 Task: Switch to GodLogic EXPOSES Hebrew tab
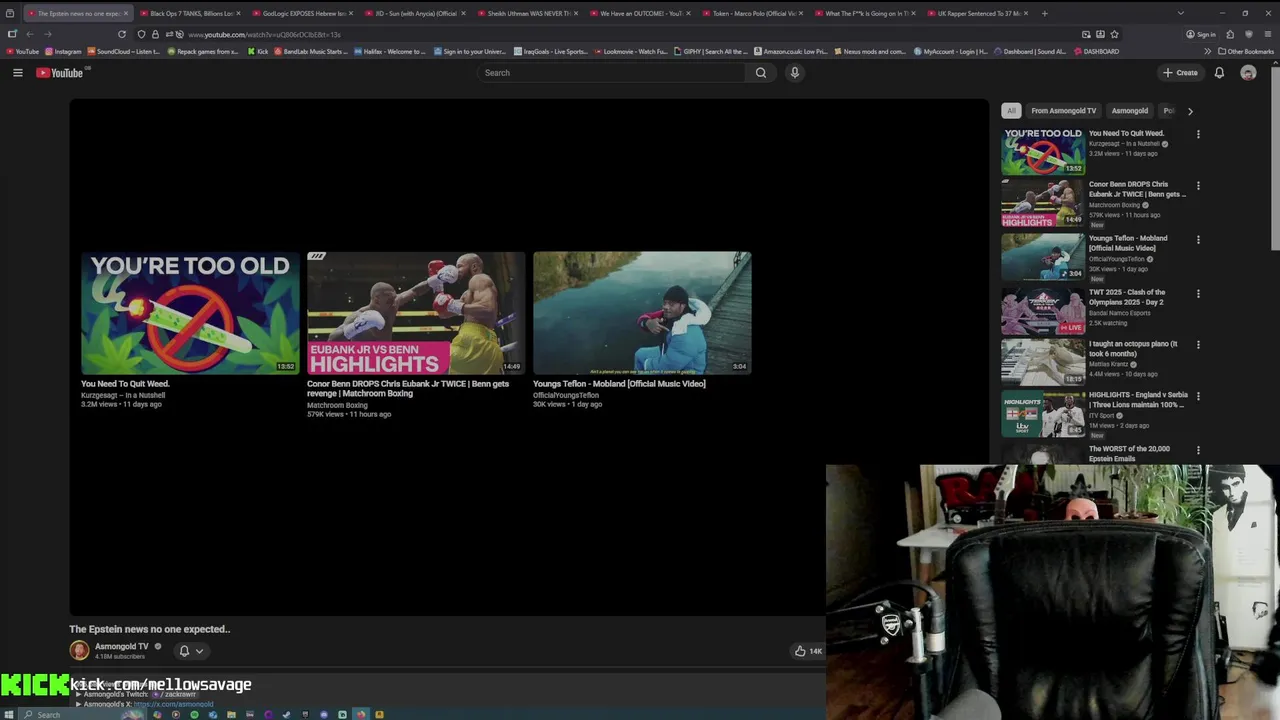303,13
